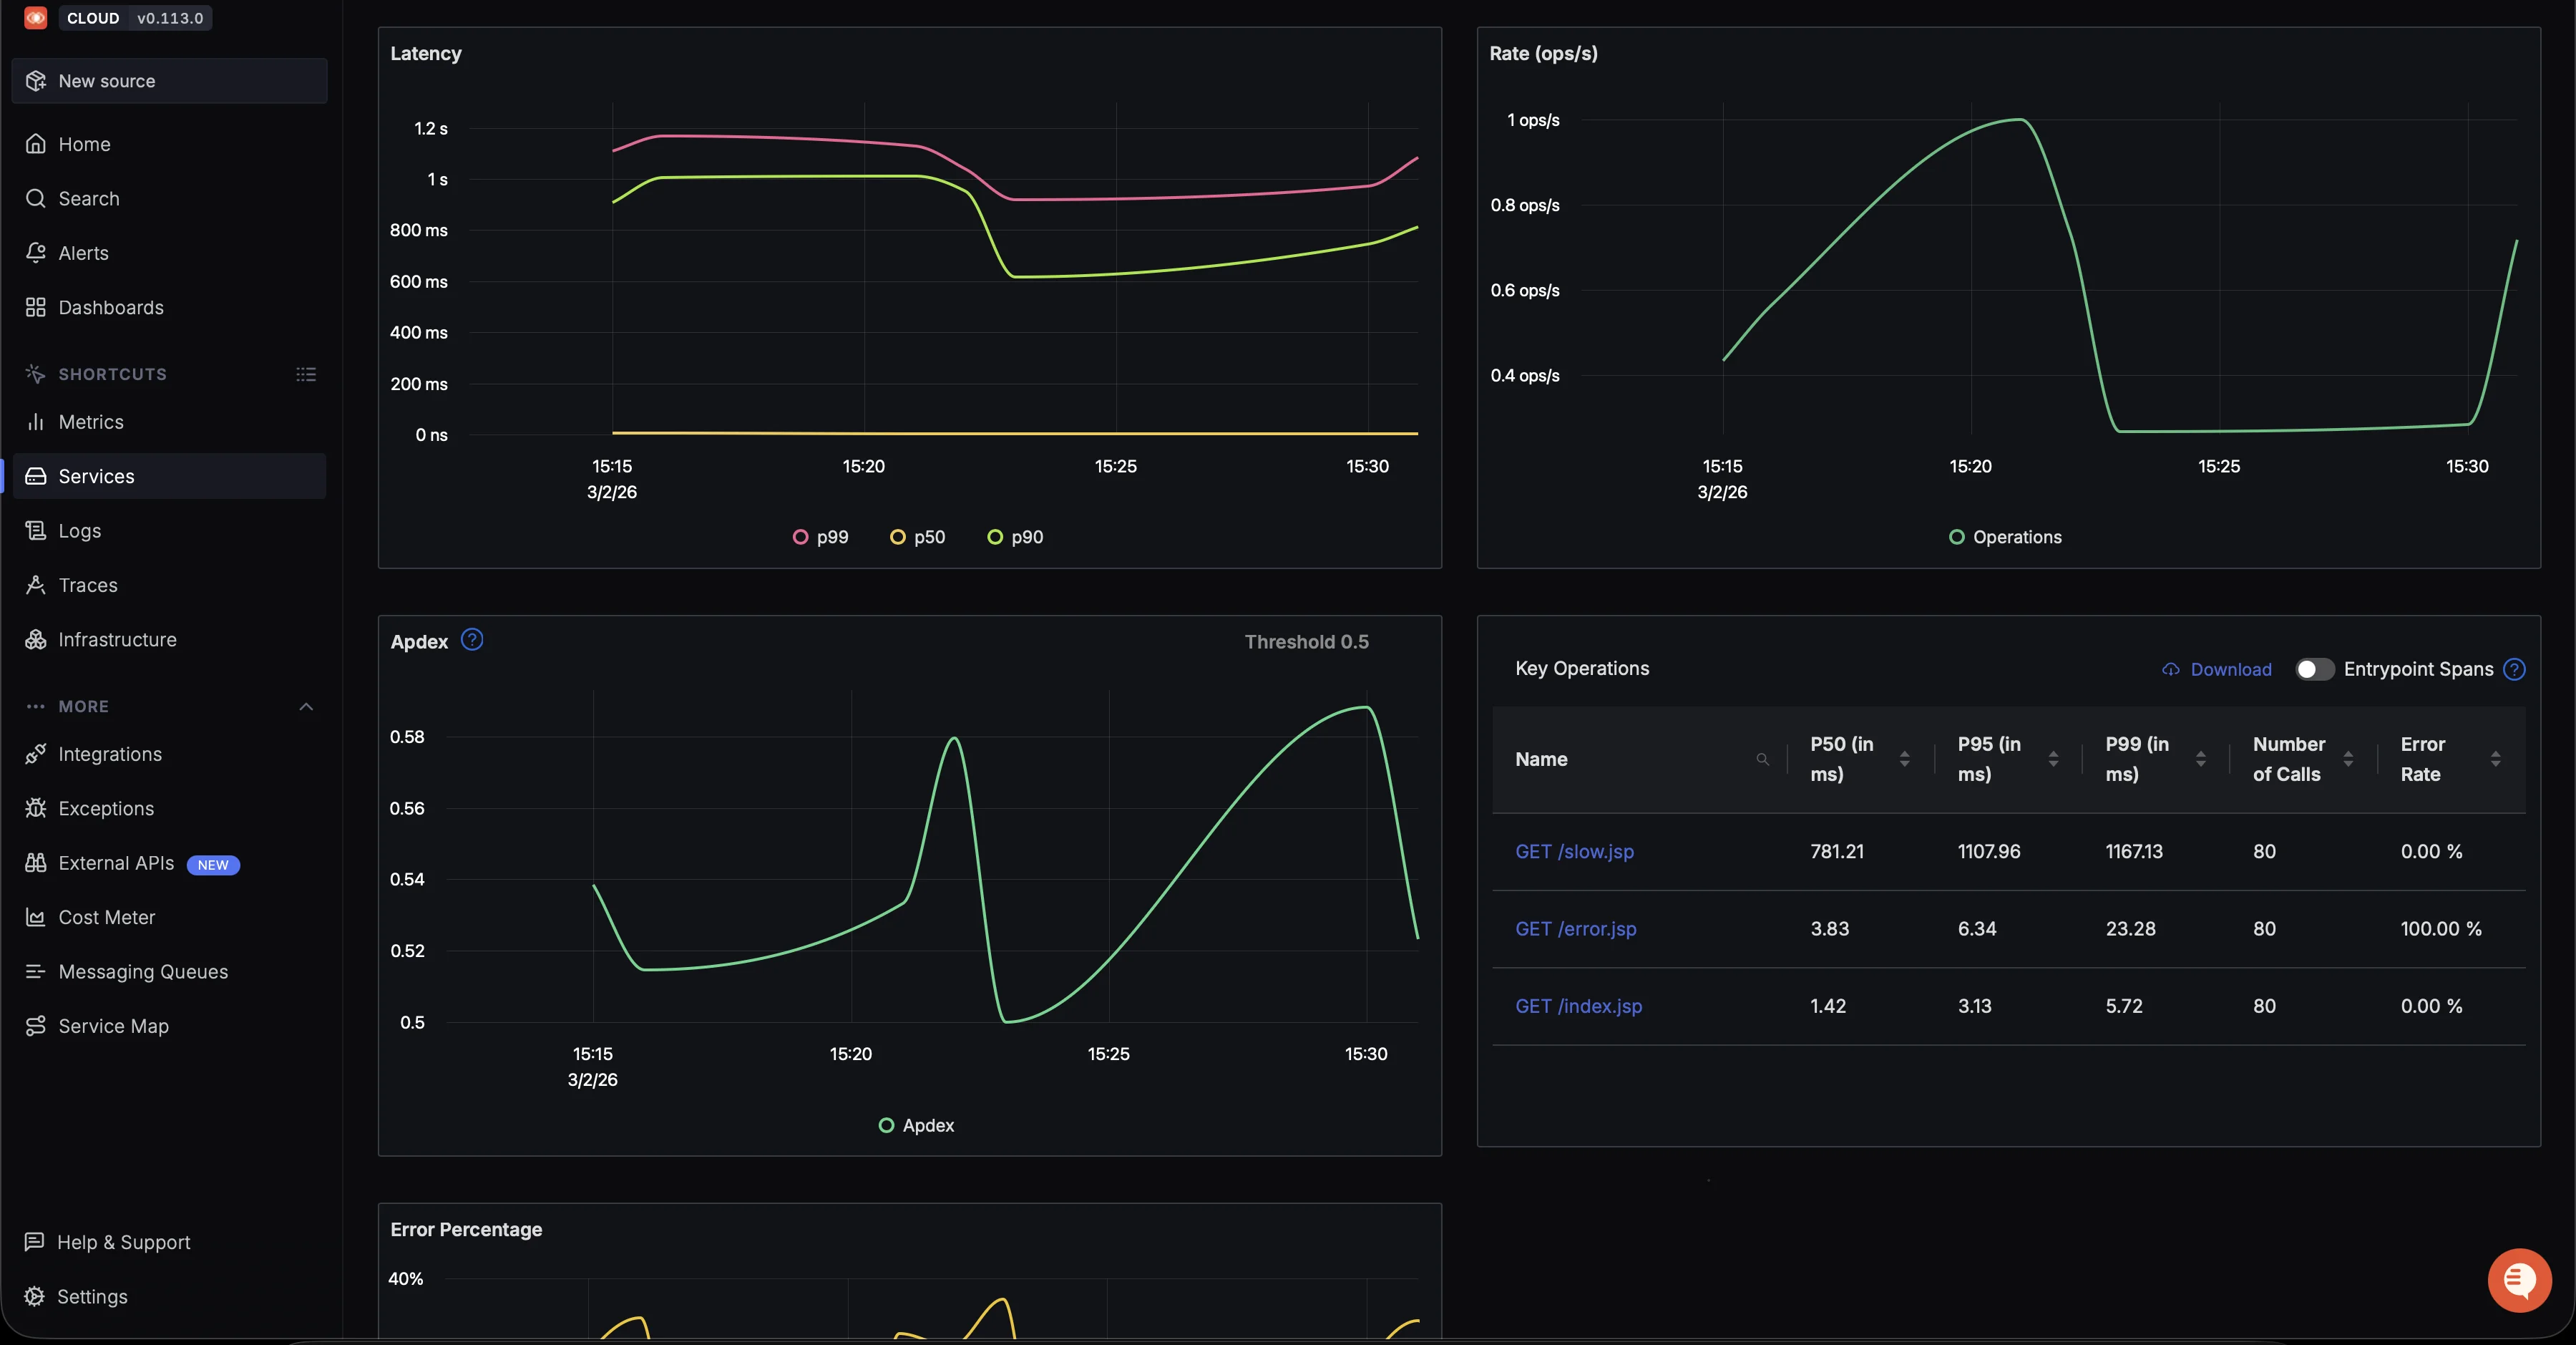The image size is (2576, 1345).
Task: Click the Apdex help question icon
Action: (x=472, y=640)
